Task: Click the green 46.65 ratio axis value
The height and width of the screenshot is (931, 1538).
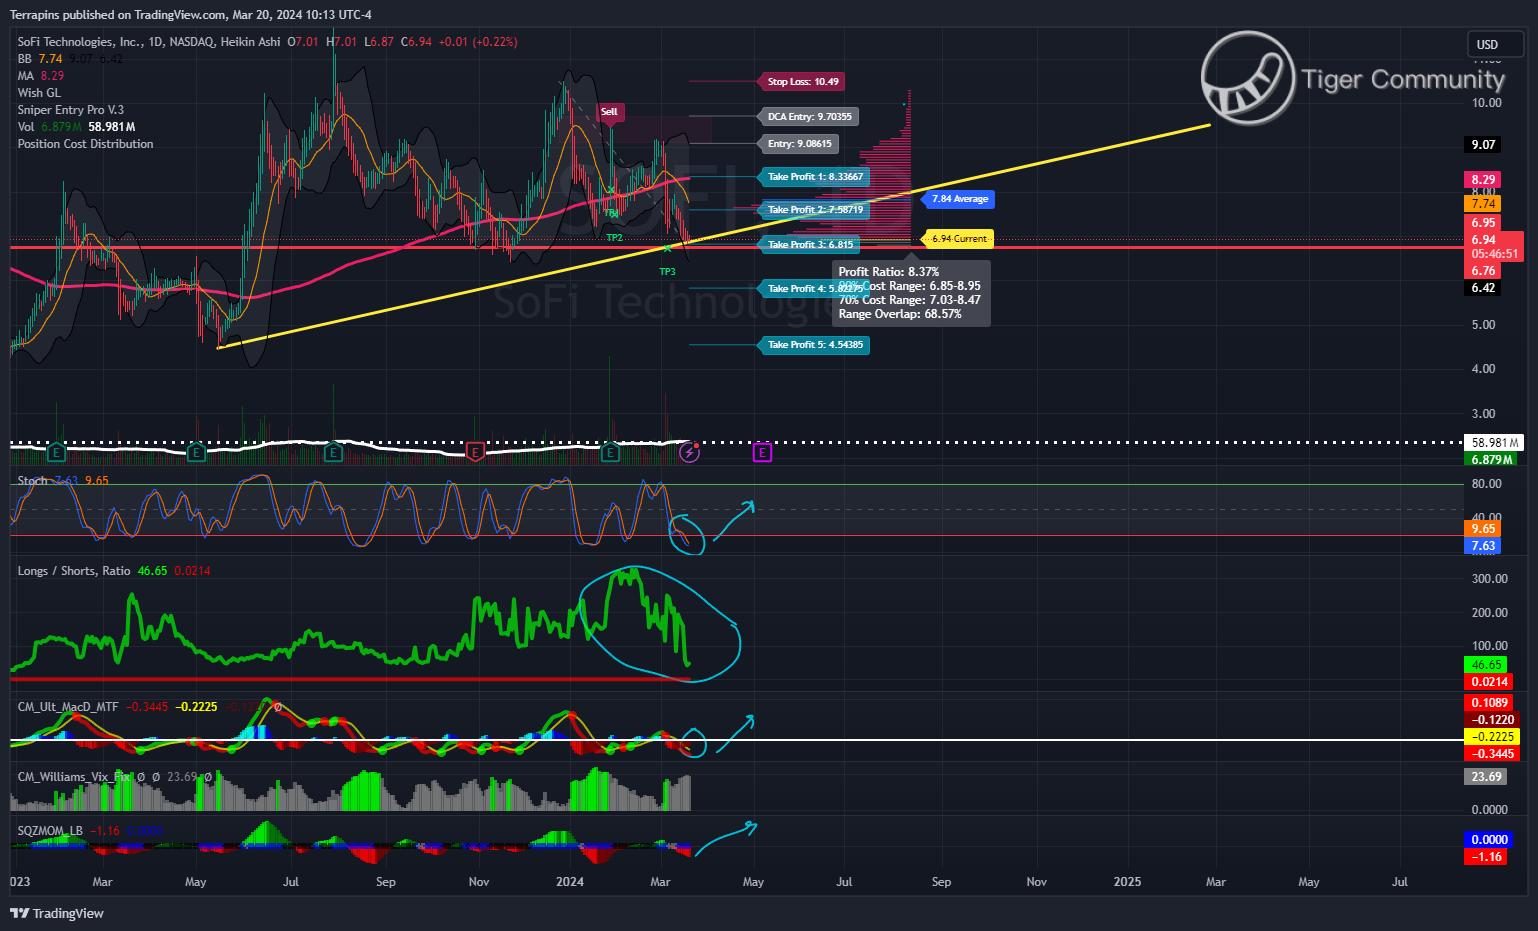Action: coord(1486,665)
